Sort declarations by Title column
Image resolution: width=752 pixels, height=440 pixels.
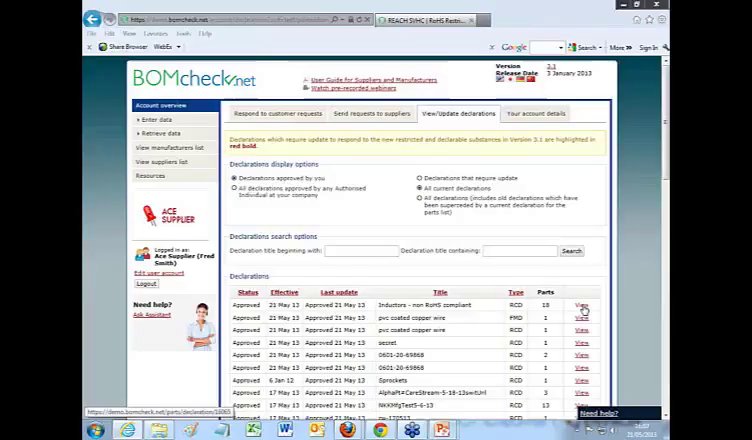440,292
